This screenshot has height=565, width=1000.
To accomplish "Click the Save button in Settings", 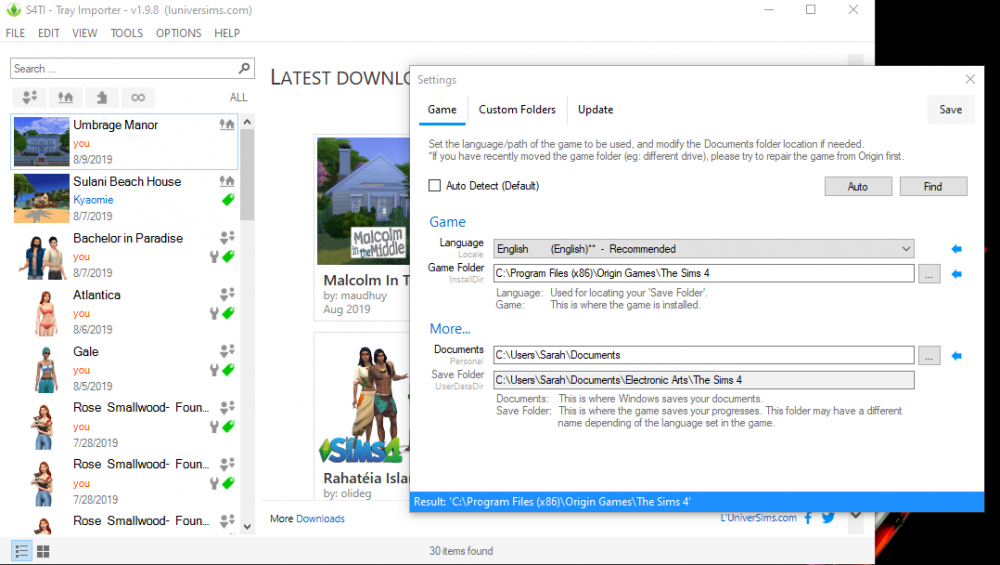I will coord(950,110).
